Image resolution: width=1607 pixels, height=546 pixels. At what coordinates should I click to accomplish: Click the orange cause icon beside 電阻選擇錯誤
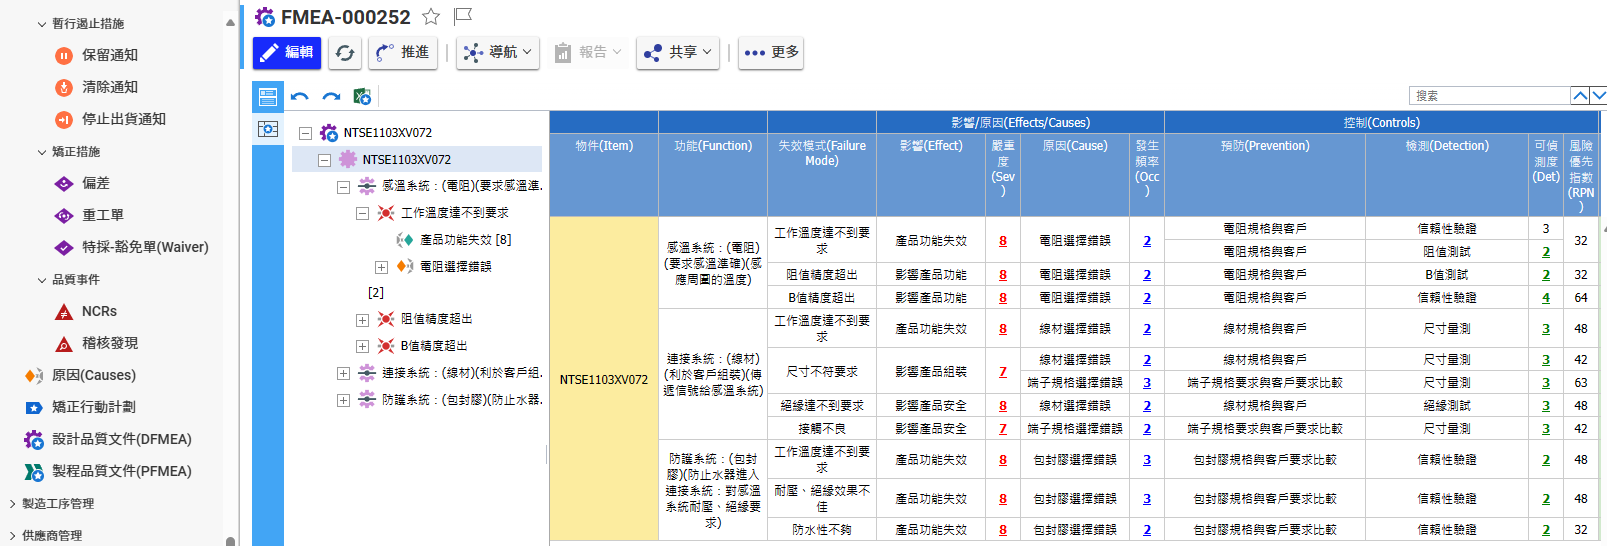[x=405, y=266]
